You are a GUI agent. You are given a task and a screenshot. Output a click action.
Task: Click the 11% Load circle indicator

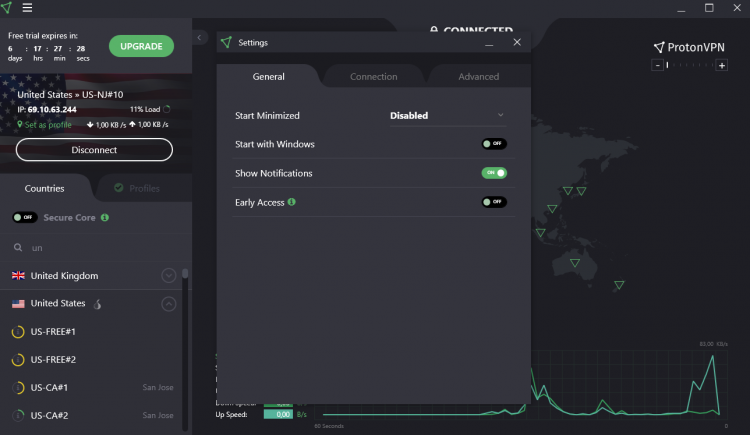point(166,109)
